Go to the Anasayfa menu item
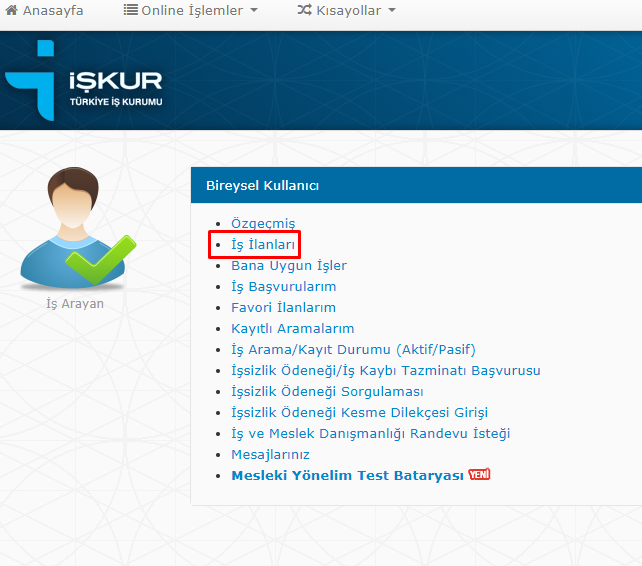642x566 pixels. click(53, 11)
